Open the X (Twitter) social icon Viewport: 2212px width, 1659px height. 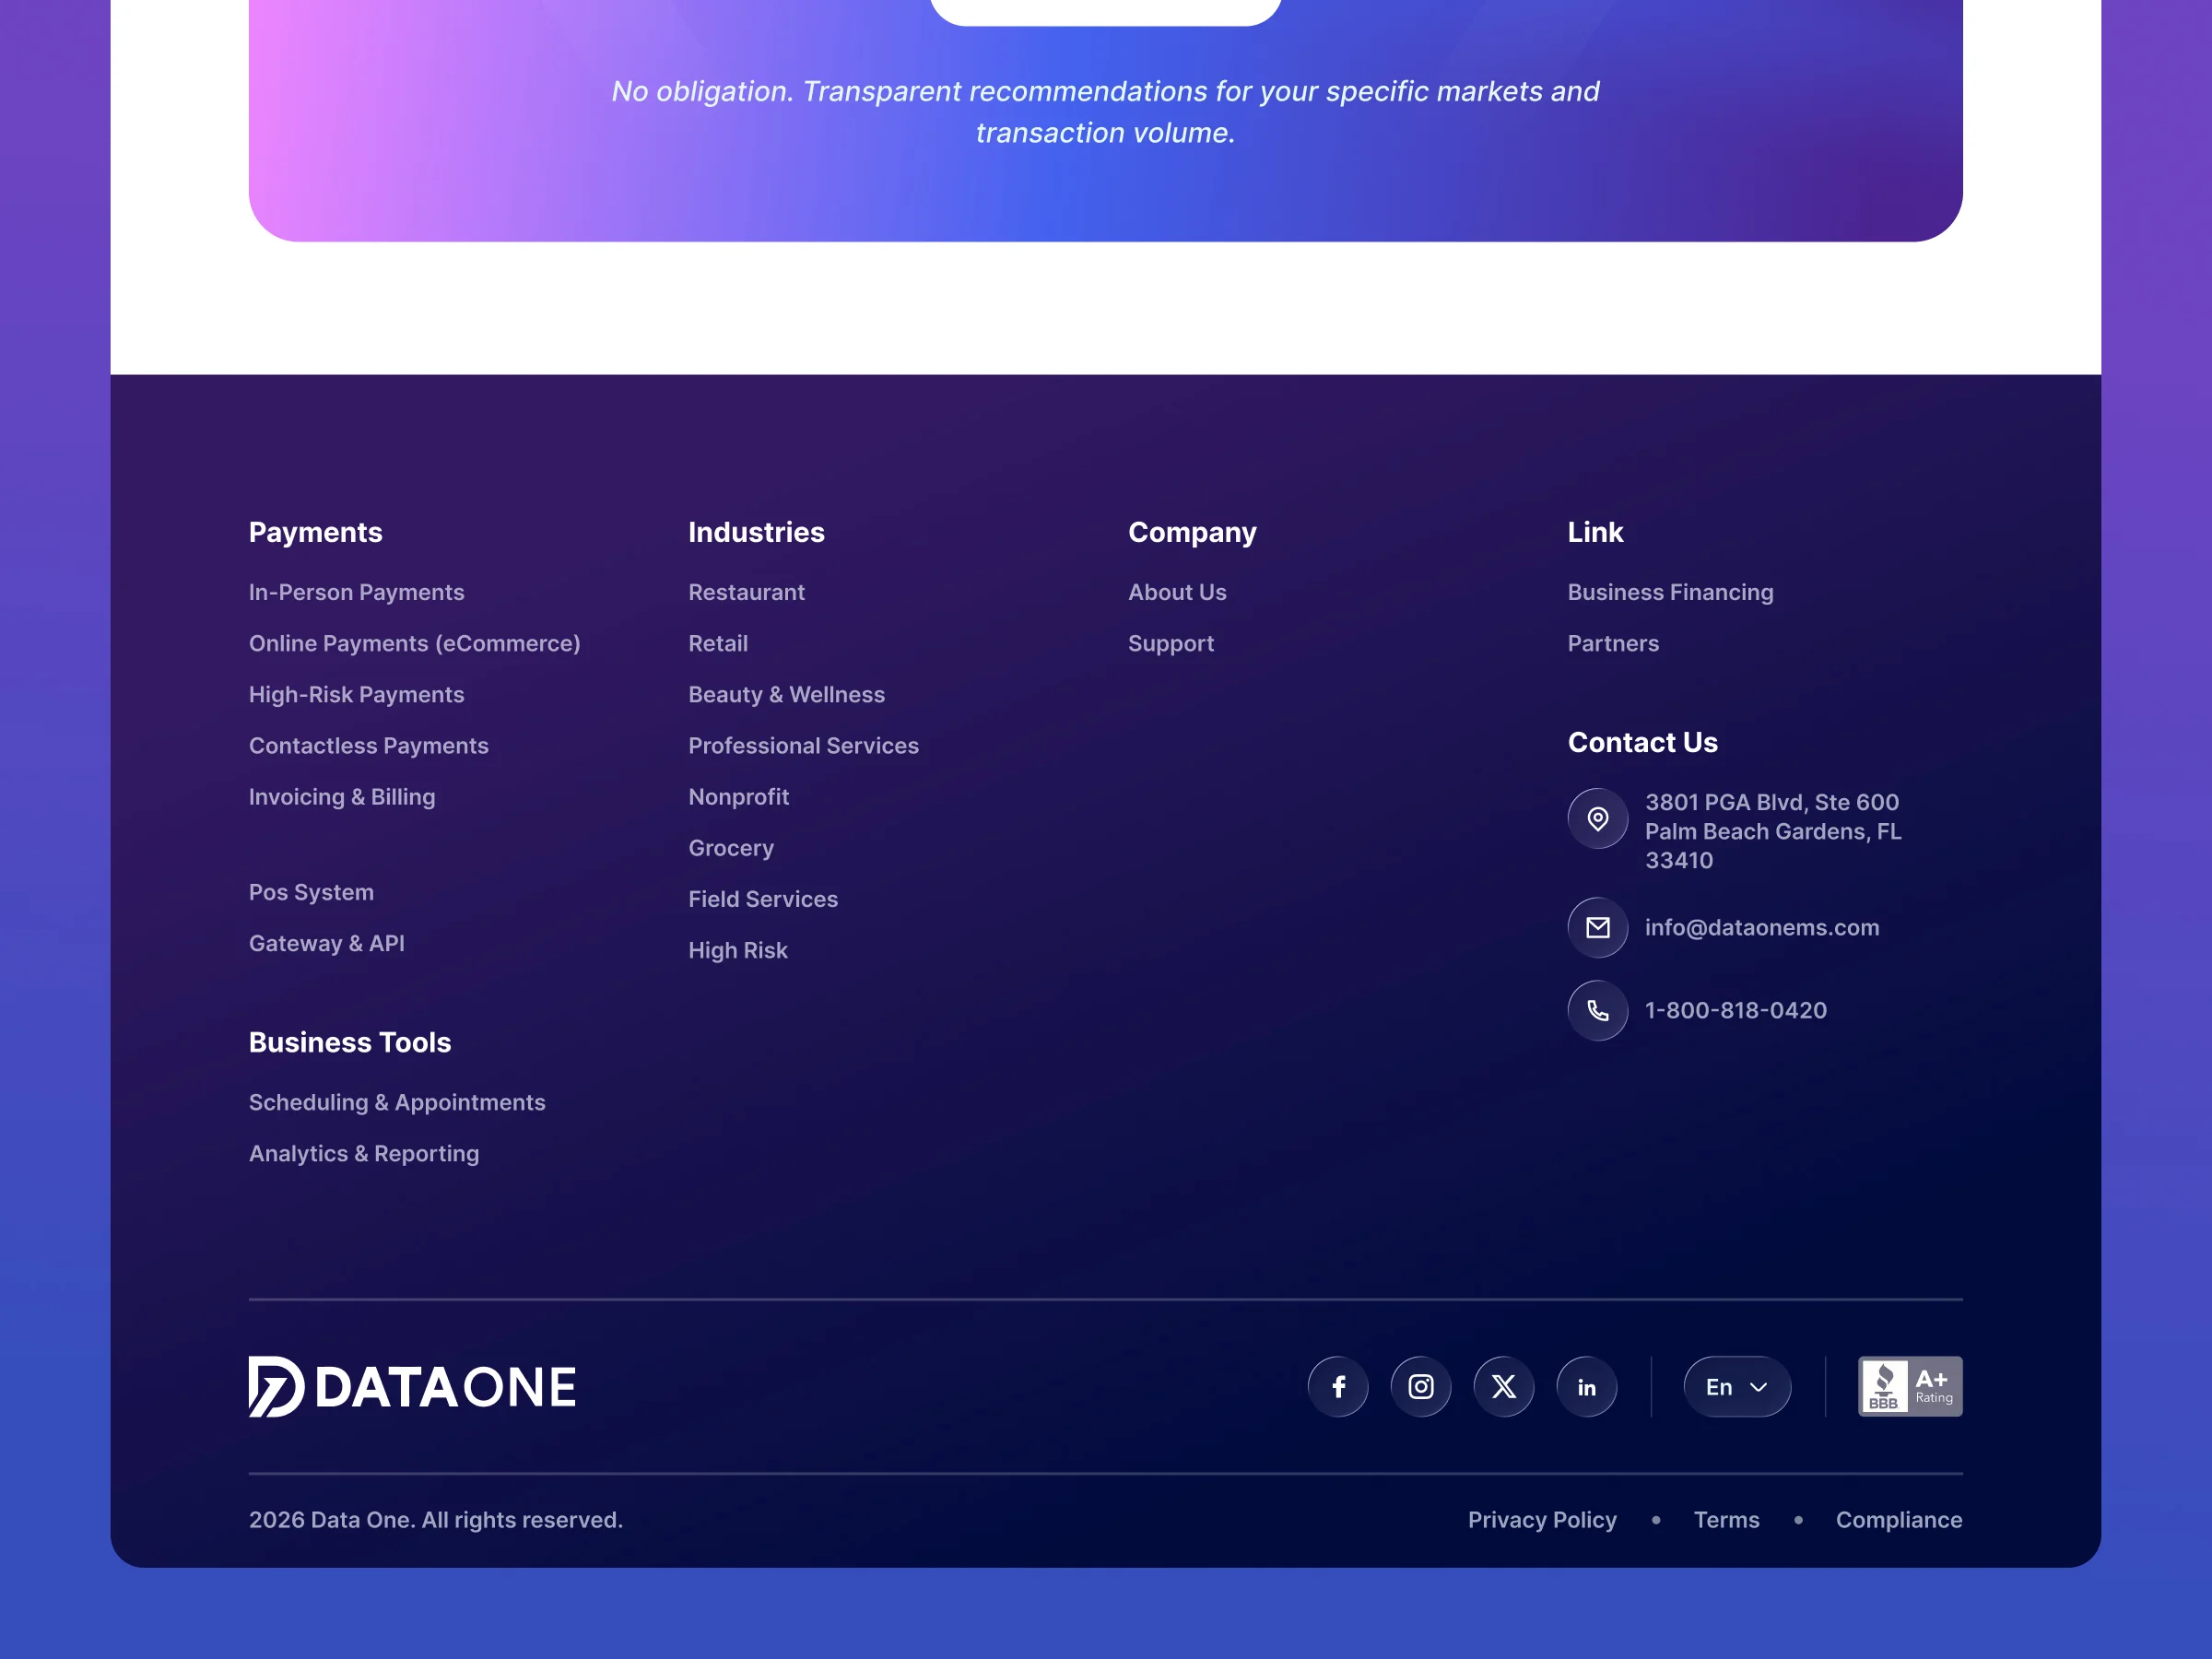pos(1504,1386)
